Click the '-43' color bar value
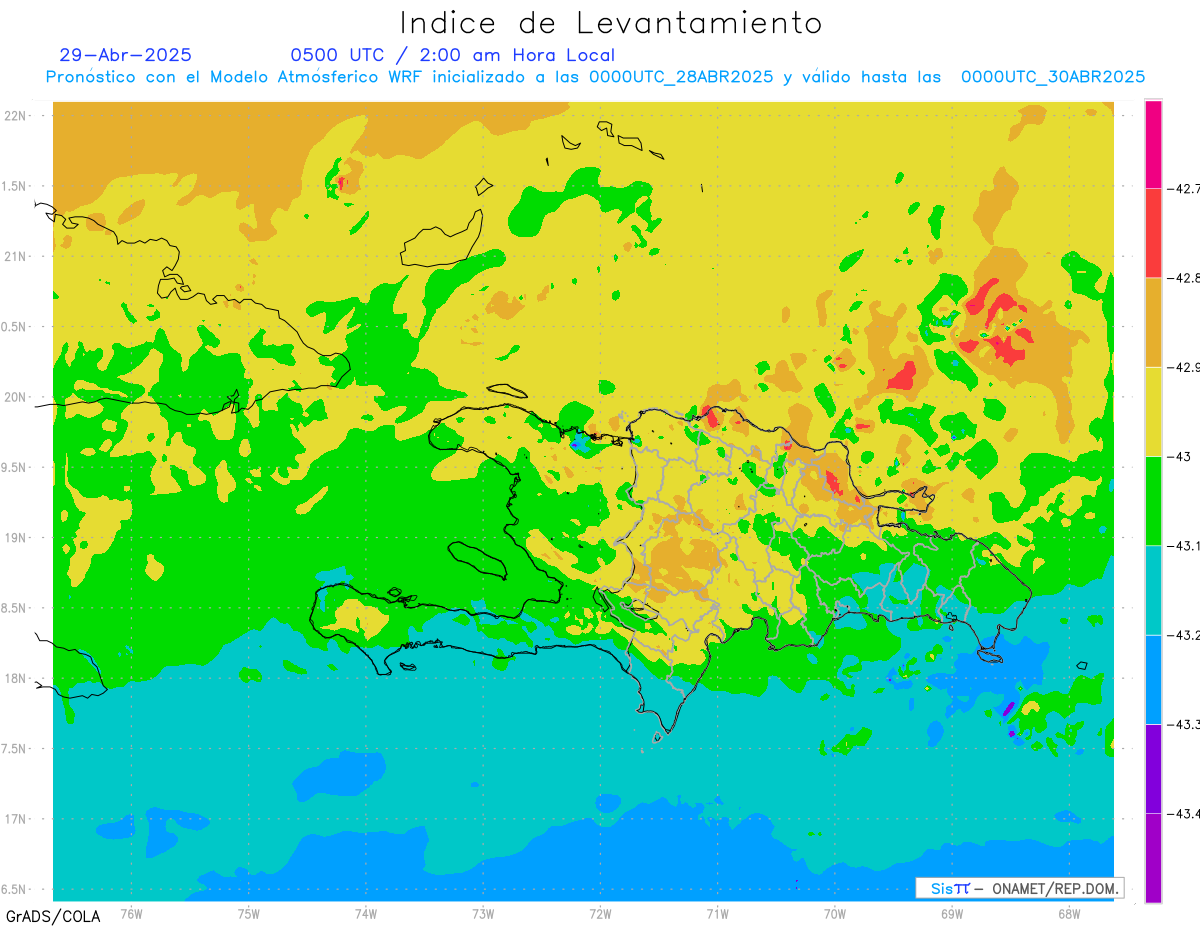The width and height of the screenshot is (1200, 927). point(1179,456)
